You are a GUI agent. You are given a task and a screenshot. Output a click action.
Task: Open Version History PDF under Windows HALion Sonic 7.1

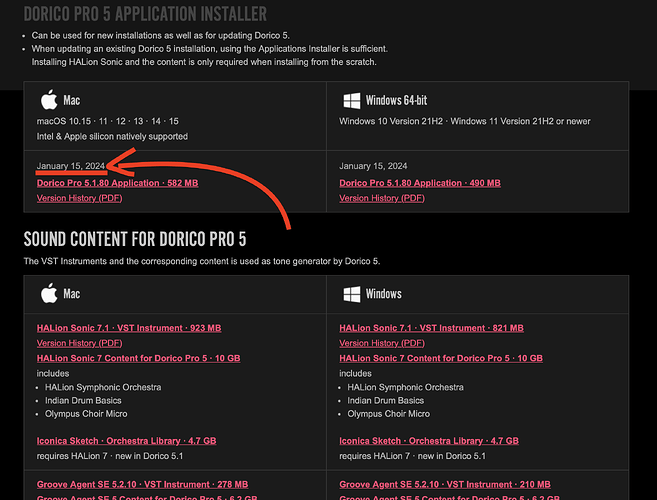click(x=382, y=343)
